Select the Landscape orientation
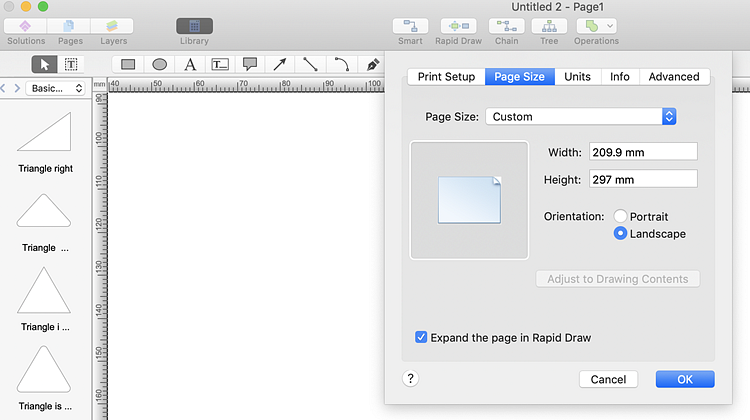The height and width of the screenshot is (420, 750). (x=621, y=234)
